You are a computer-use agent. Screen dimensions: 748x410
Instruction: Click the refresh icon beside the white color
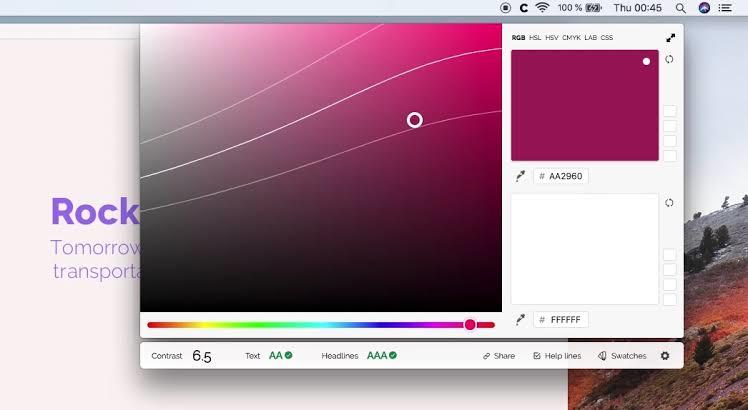(669, 203)
